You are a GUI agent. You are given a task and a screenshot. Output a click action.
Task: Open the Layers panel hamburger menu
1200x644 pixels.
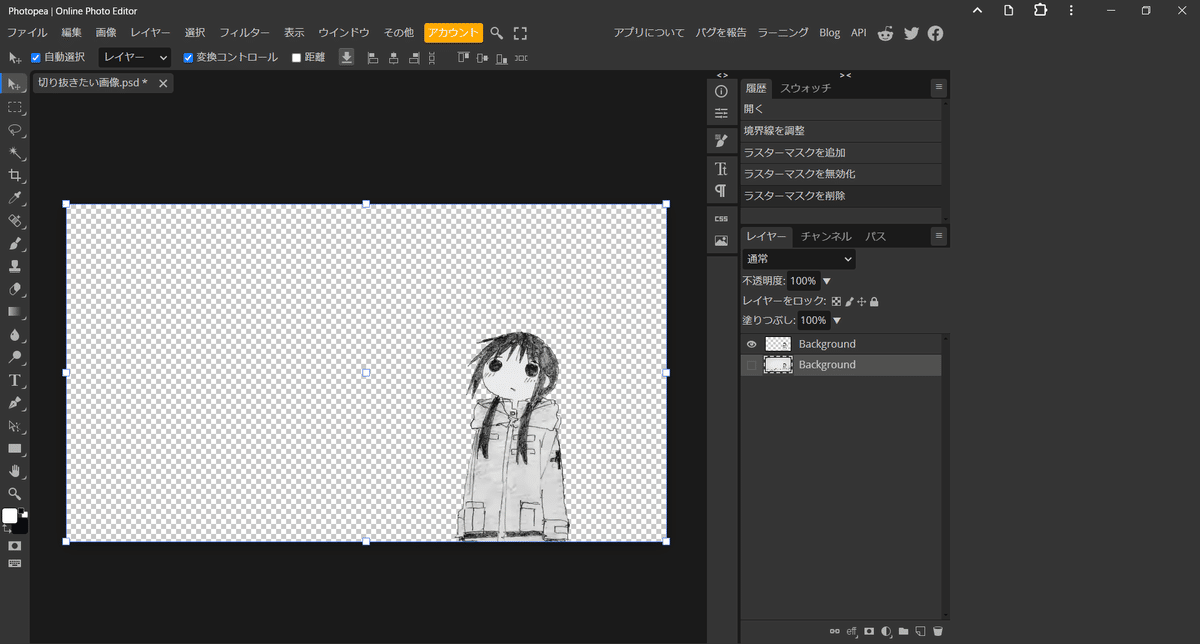coord(938,236)
